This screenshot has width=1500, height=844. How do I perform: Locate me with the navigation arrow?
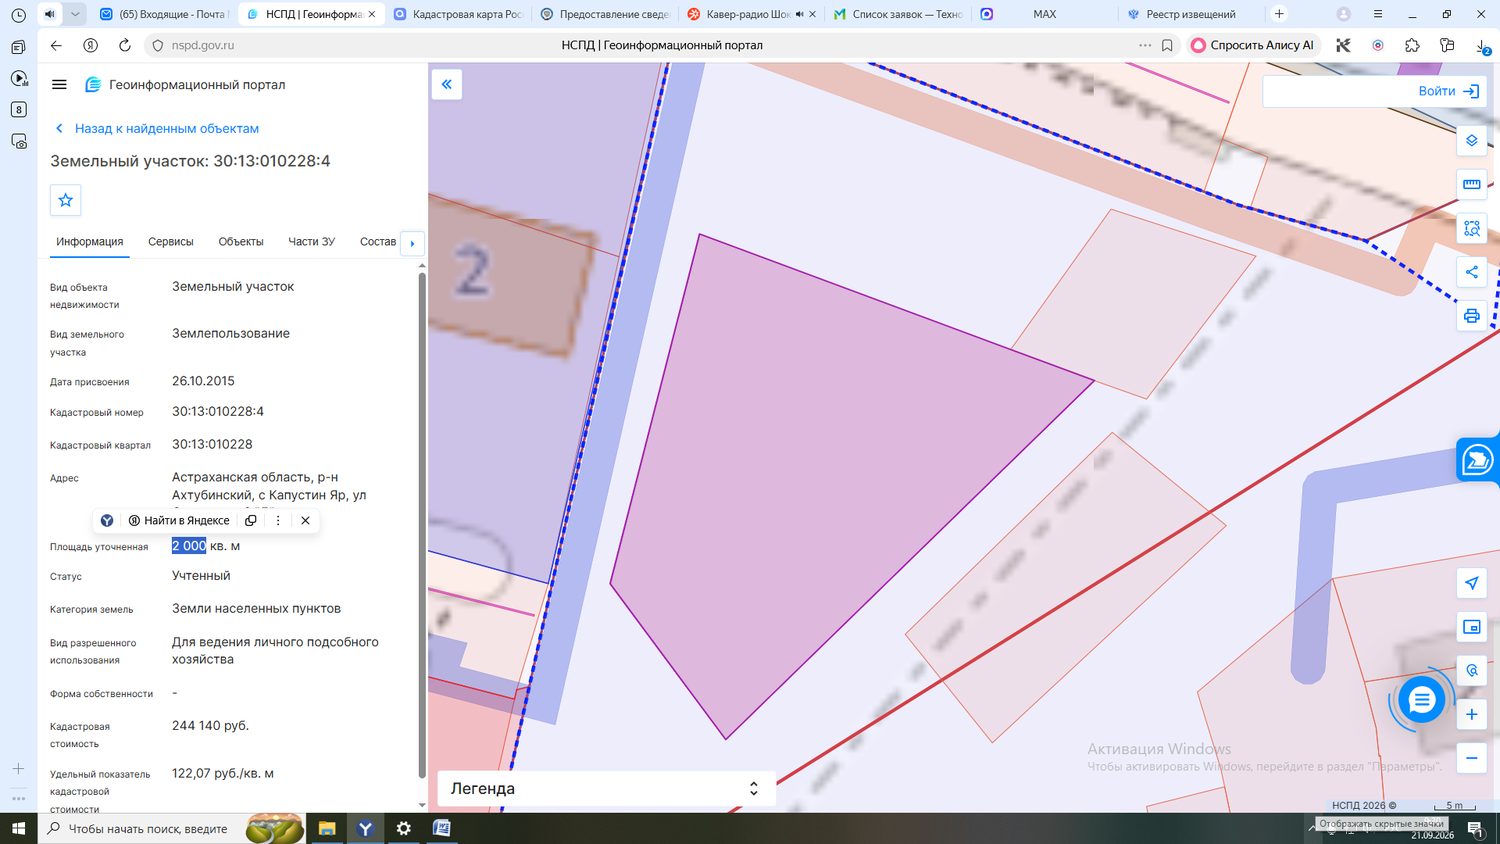(1471, 583)
